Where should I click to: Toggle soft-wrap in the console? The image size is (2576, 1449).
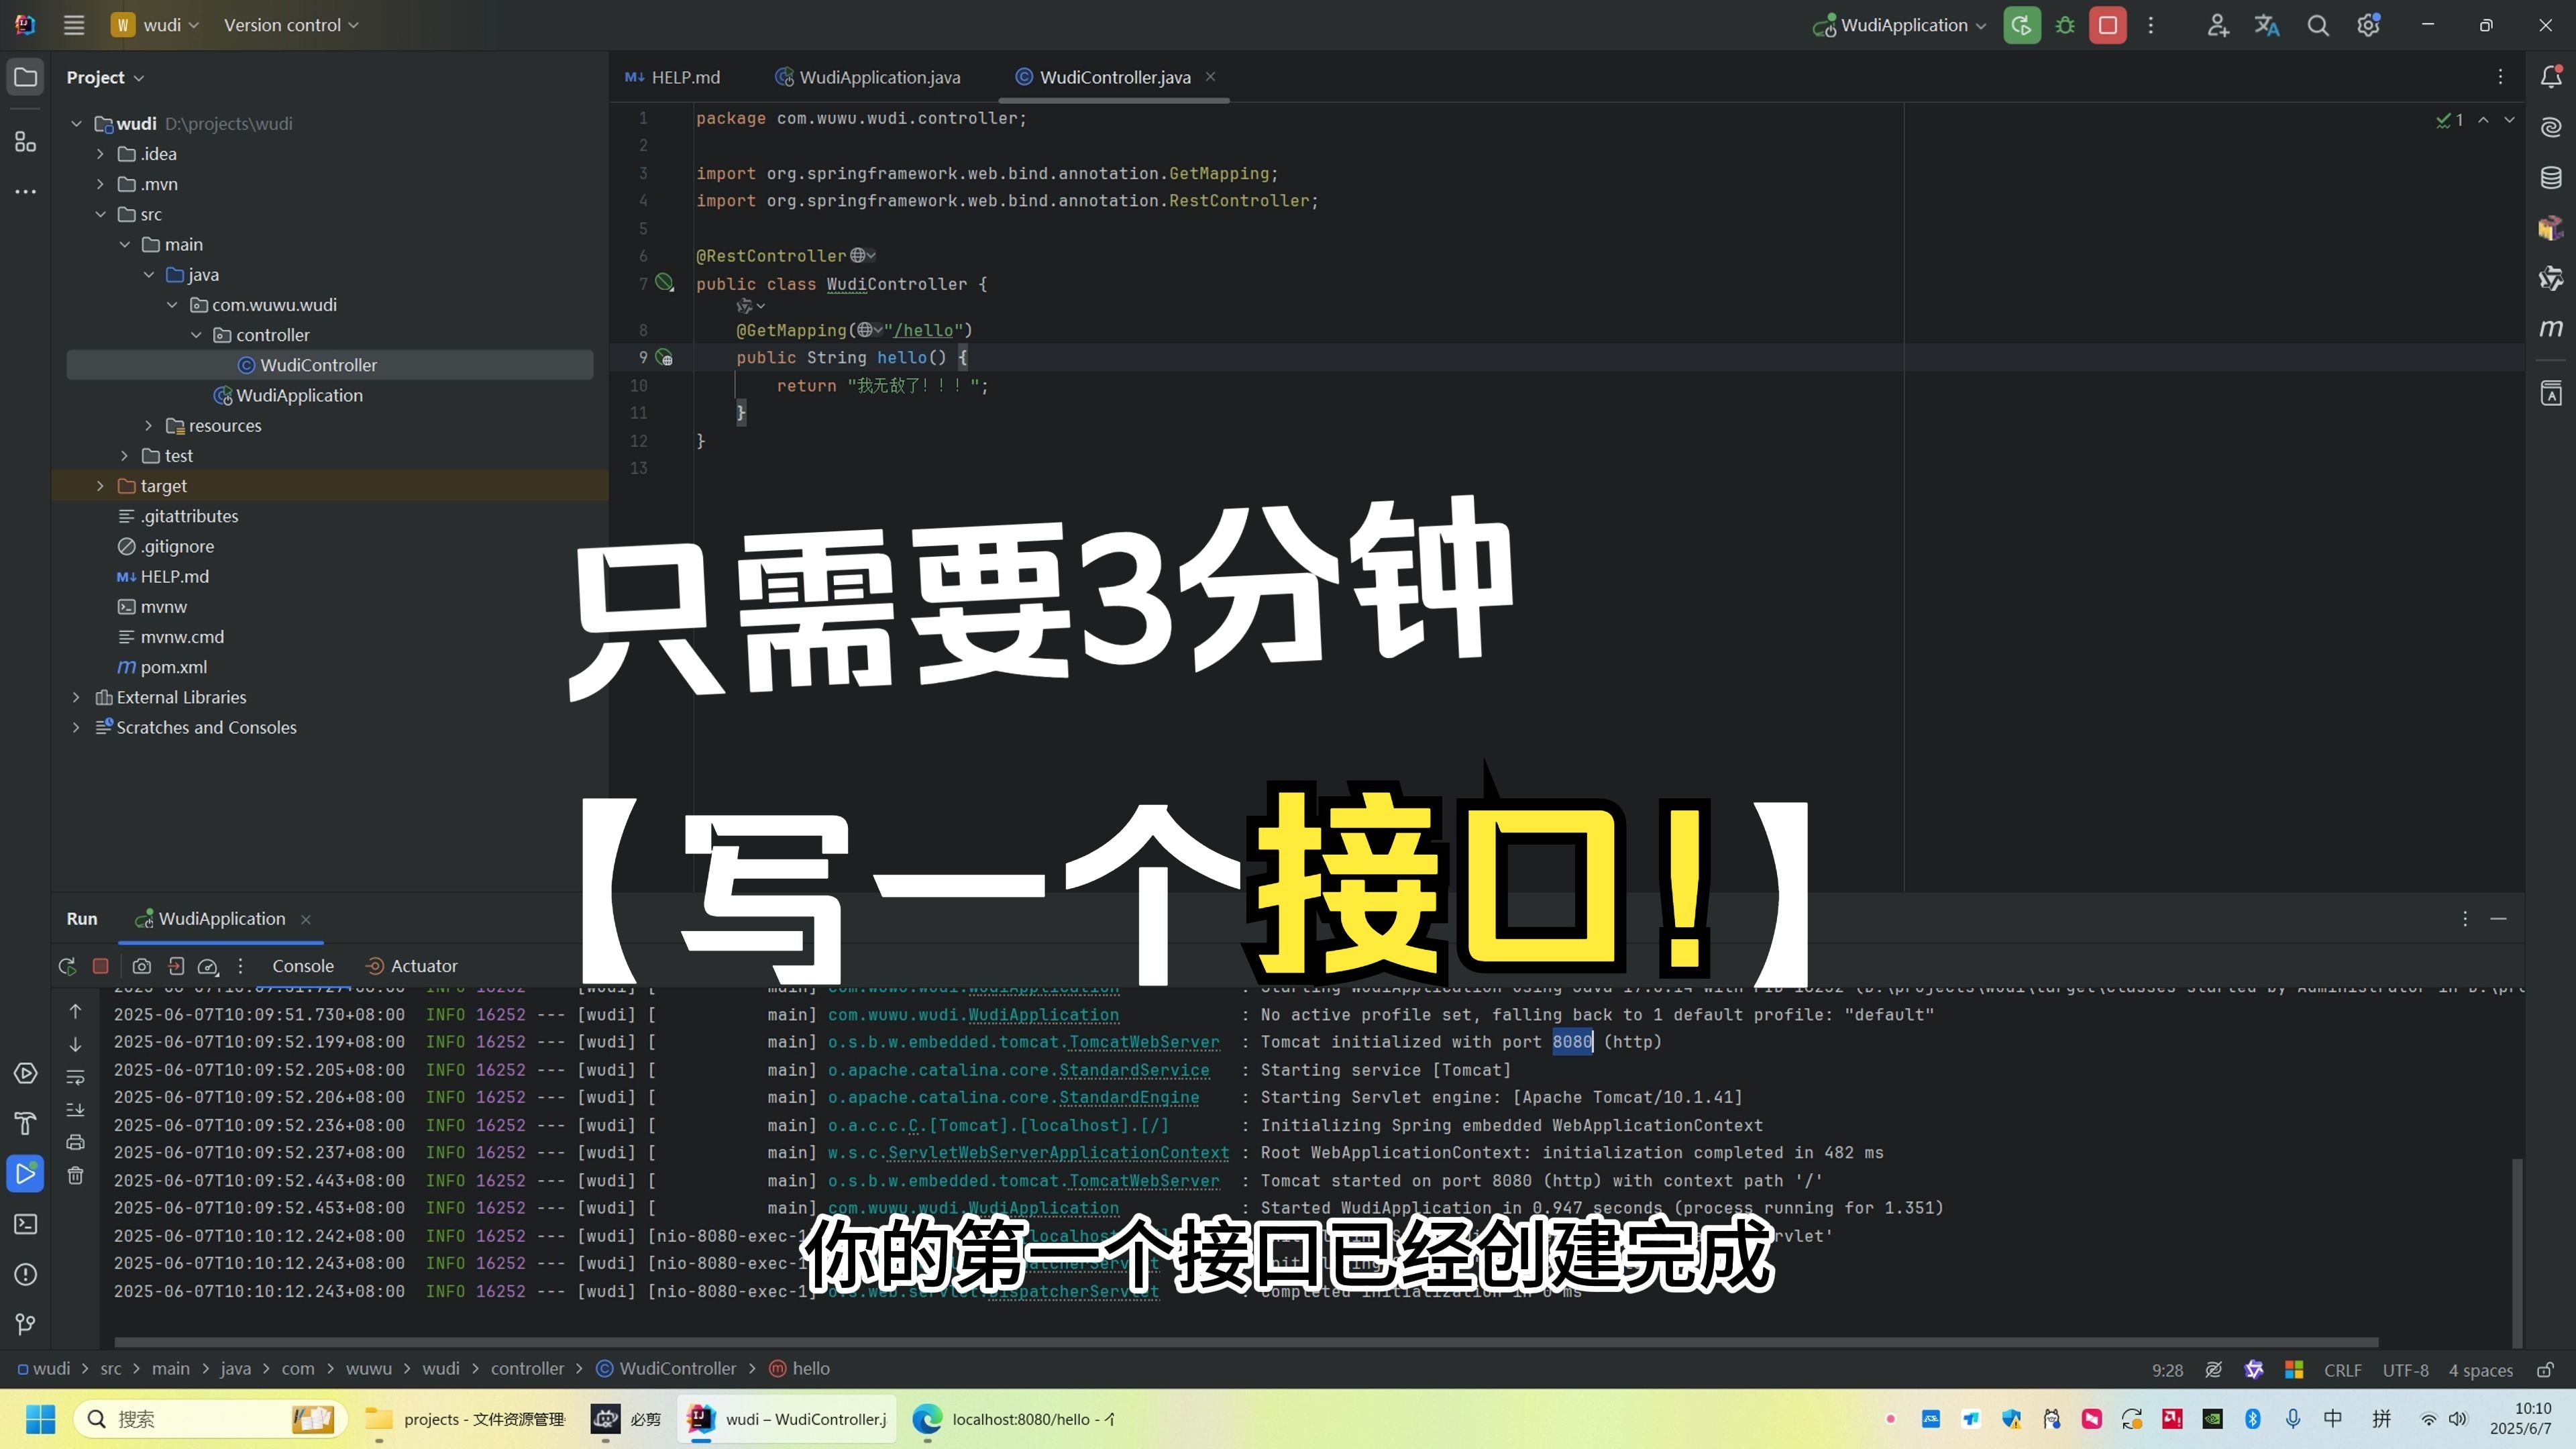75,1077
